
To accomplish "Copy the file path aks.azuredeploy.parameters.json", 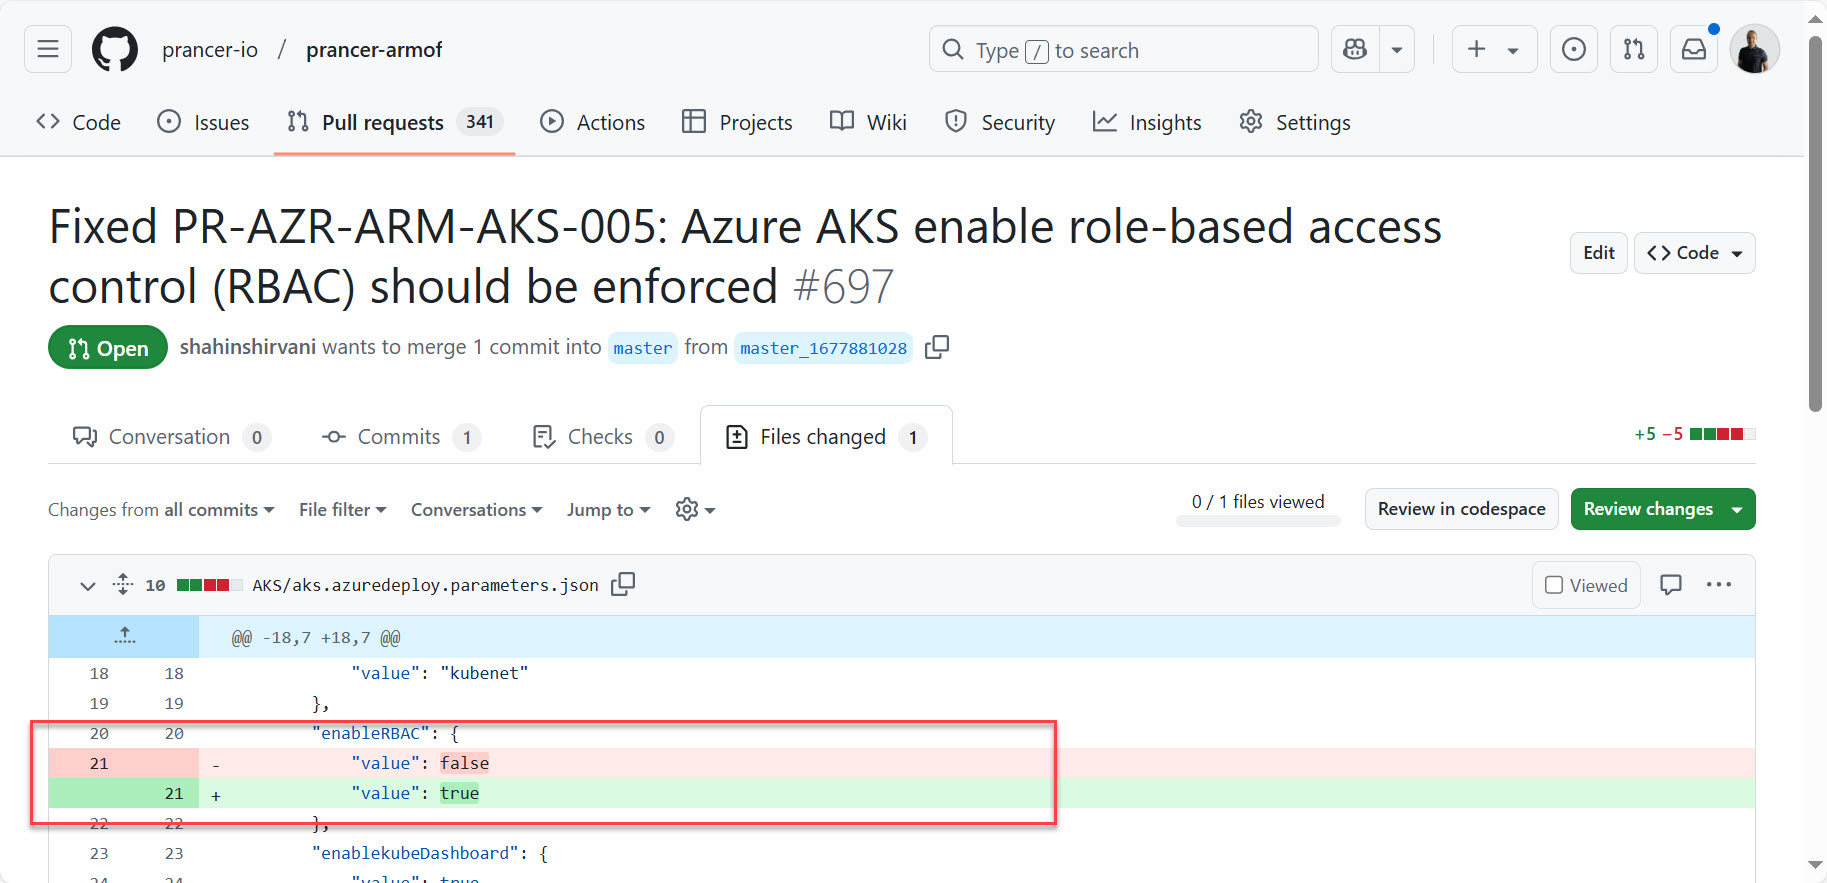I will tap(623, 584).
